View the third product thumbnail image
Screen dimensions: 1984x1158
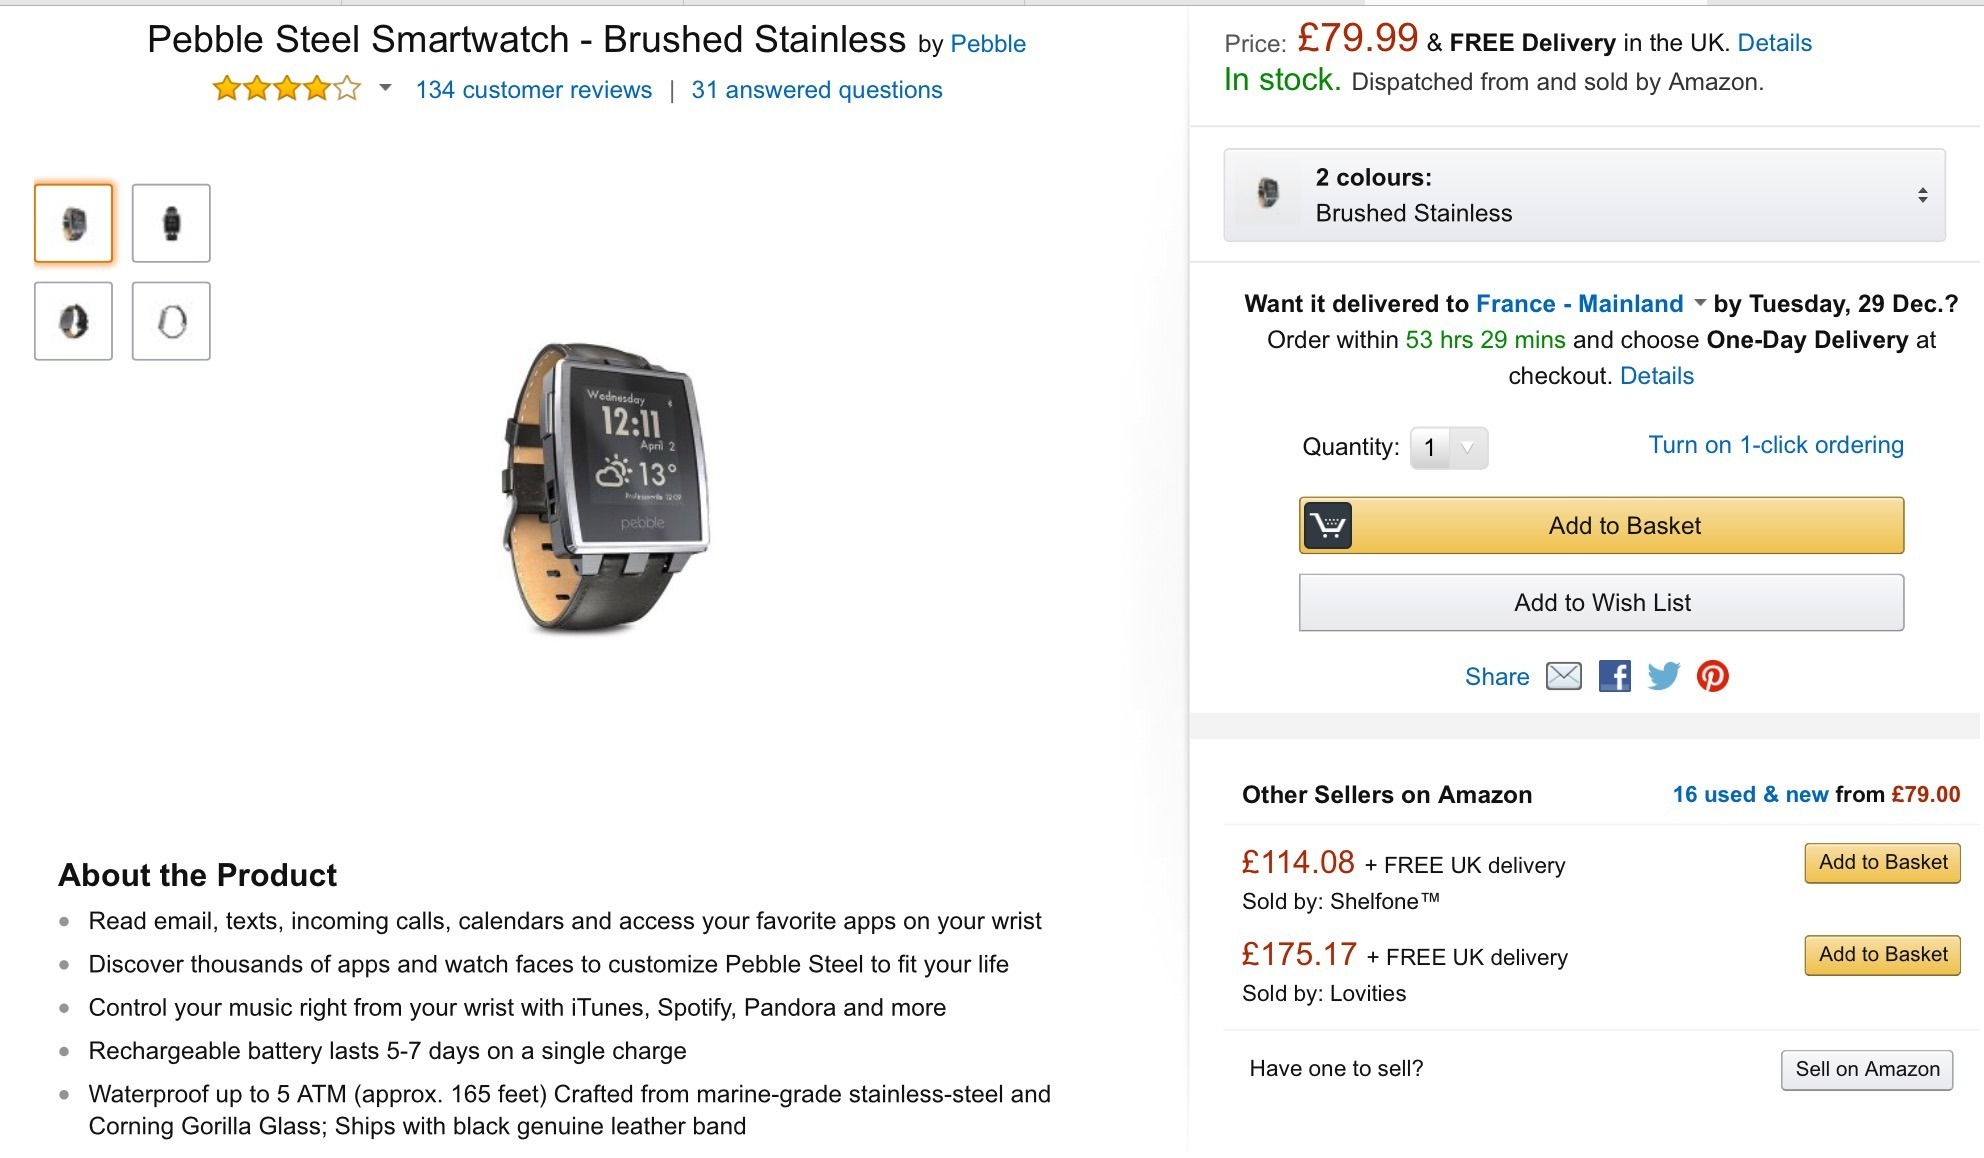(74, 321)
